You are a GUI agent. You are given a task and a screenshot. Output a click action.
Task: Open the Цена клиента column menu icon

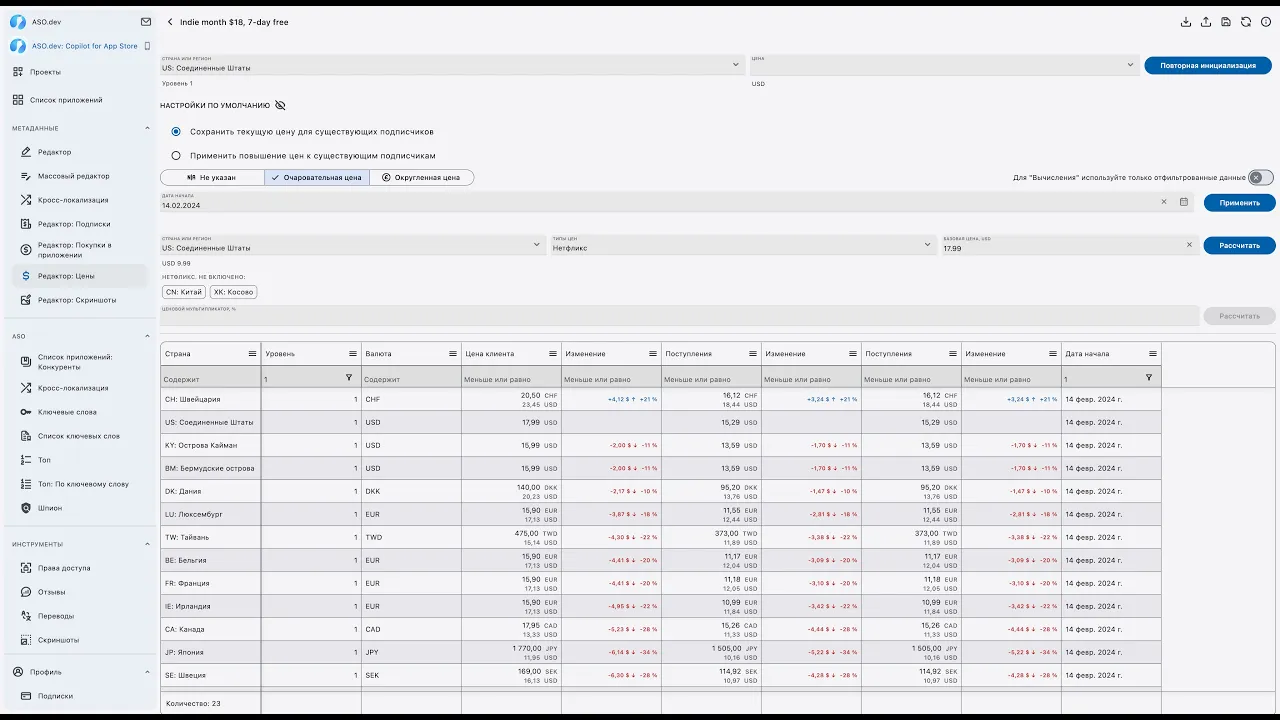click(553, 354)
